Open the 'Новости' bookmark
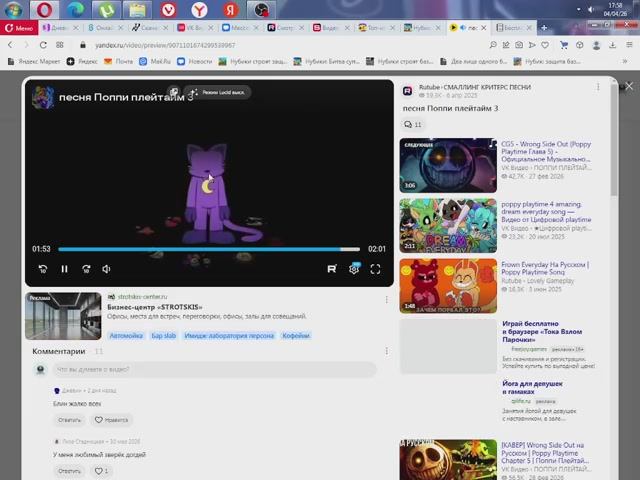 pos(195,62)
